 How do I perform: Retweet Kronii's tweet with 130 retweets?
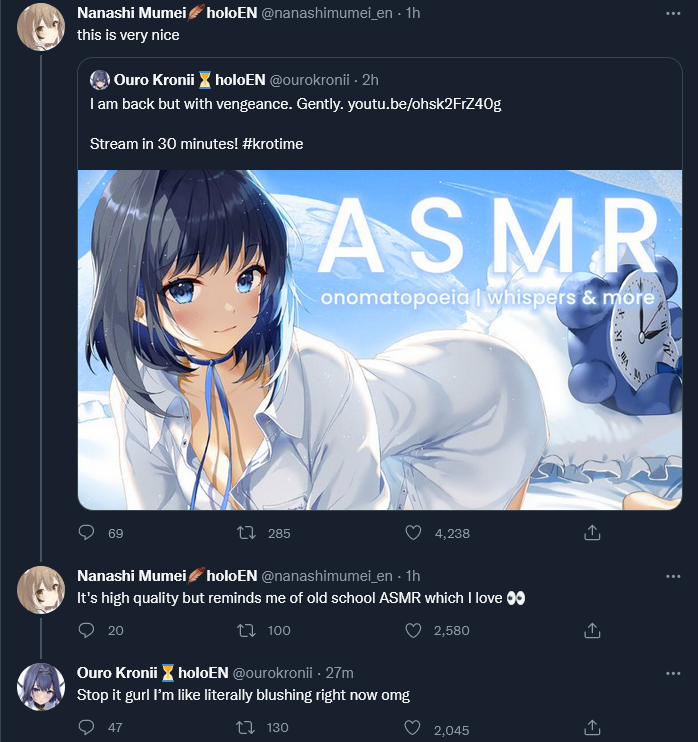coord(246,727)
